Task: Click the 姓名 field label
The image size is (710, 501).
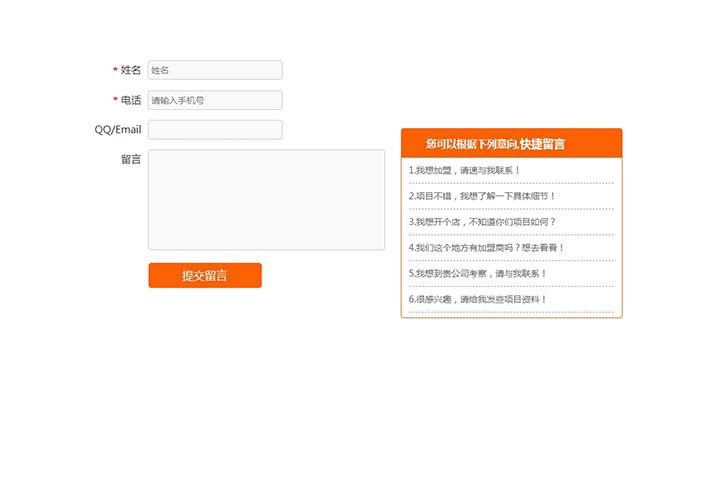Action: (x=130, y=70)
